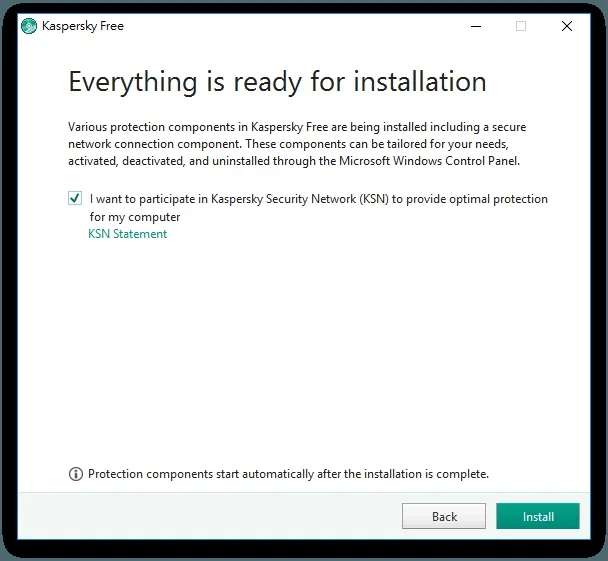The width and height of the screenshot is (608, 561).
Task: Click the info icon beside protection note
Action: click(x=76, y=474)
